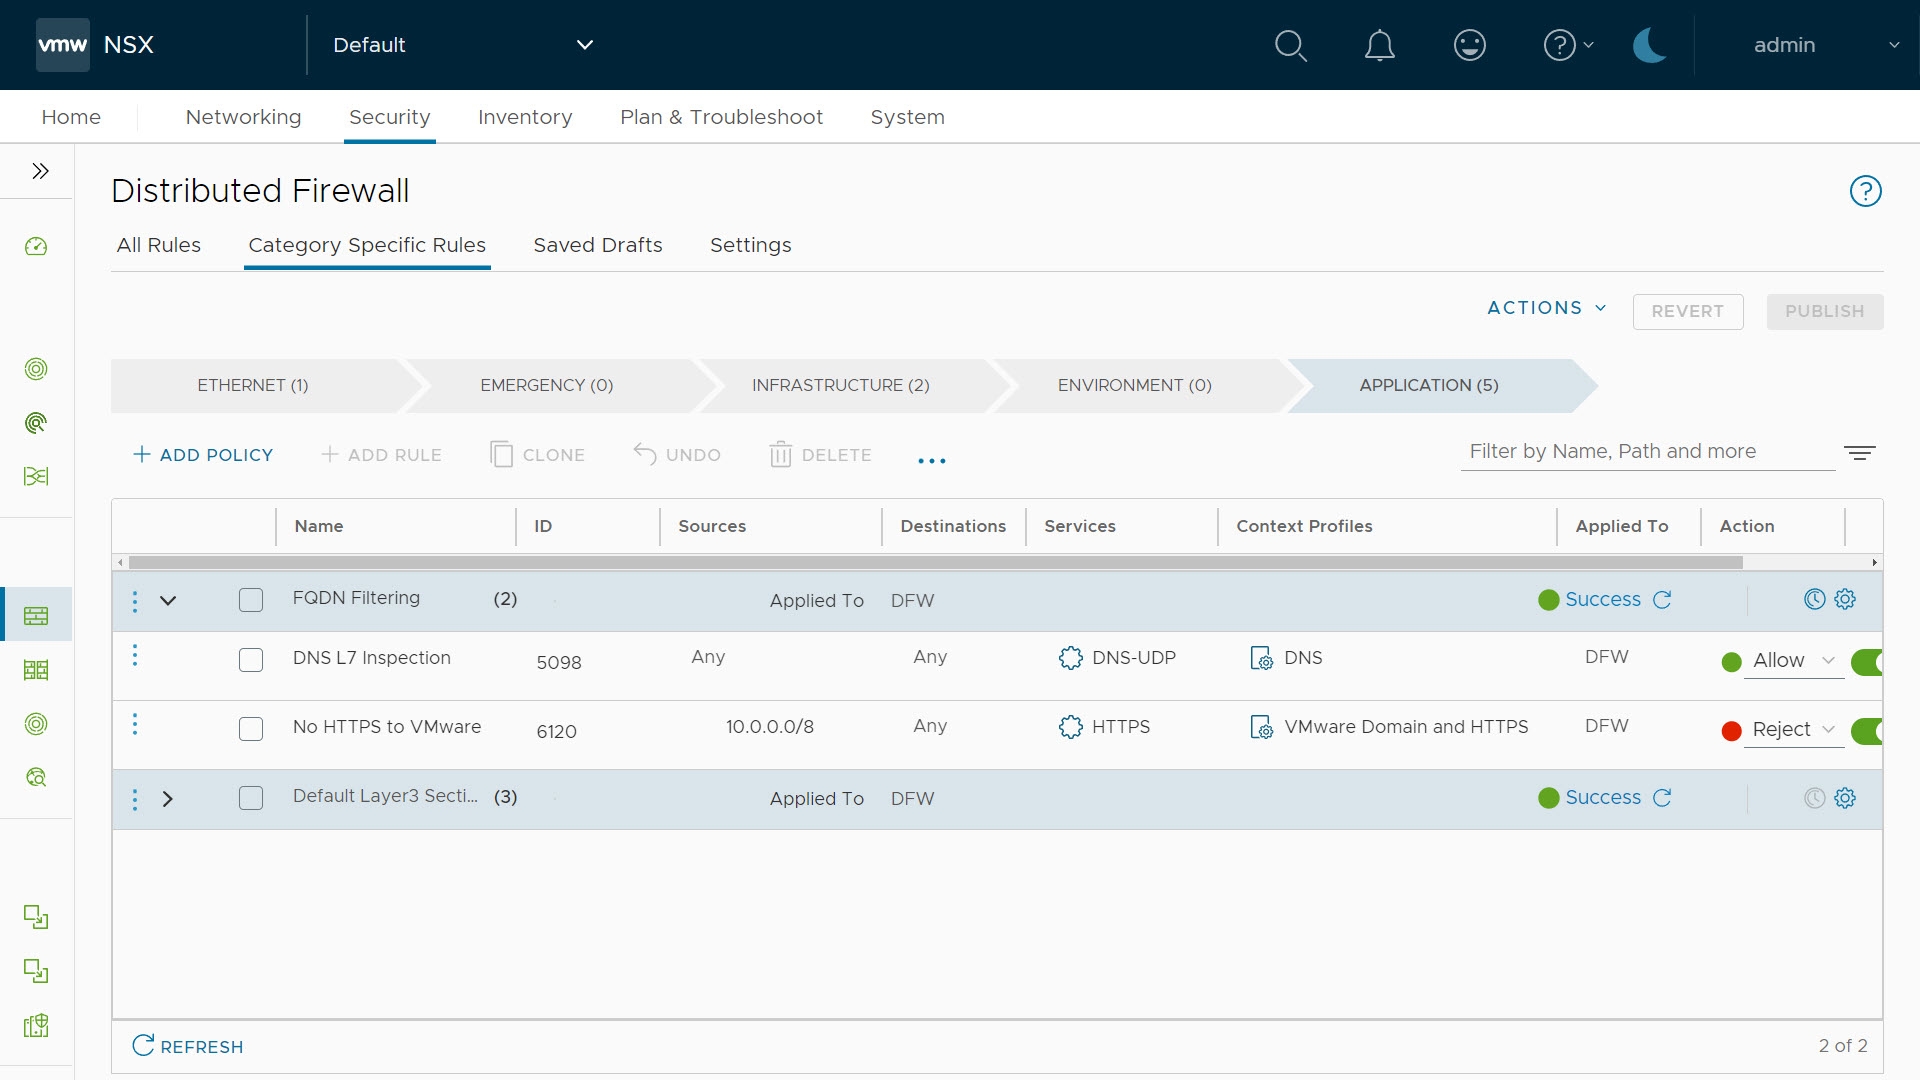
Task: Open settings gear for FQDN Filtering policy
Action: coord(1845,599)
